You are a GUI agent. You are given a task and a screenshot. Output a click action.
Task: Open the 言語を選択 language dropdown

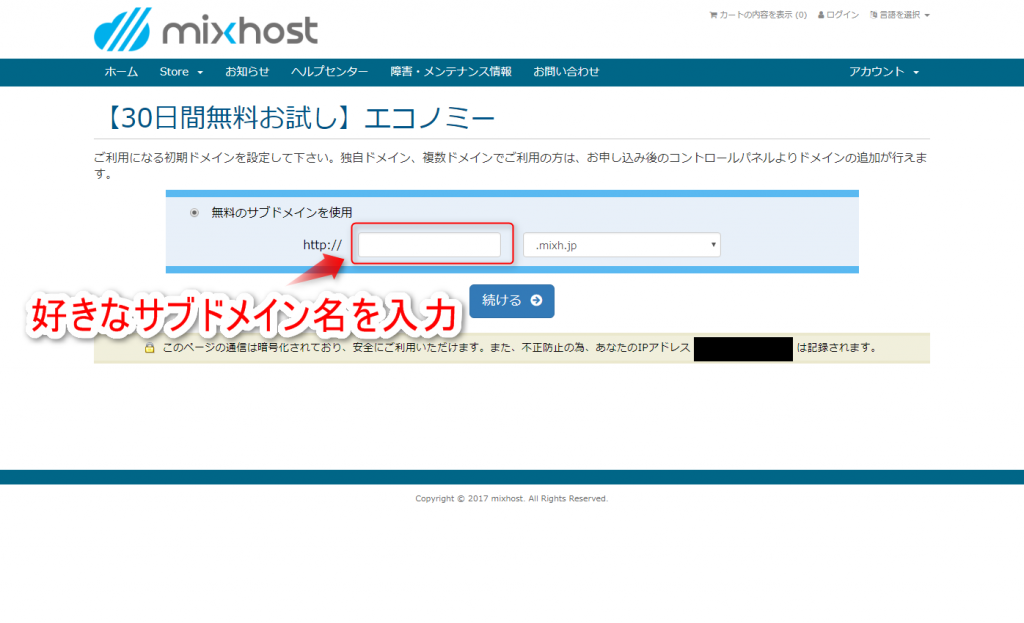tap(900, 15)
